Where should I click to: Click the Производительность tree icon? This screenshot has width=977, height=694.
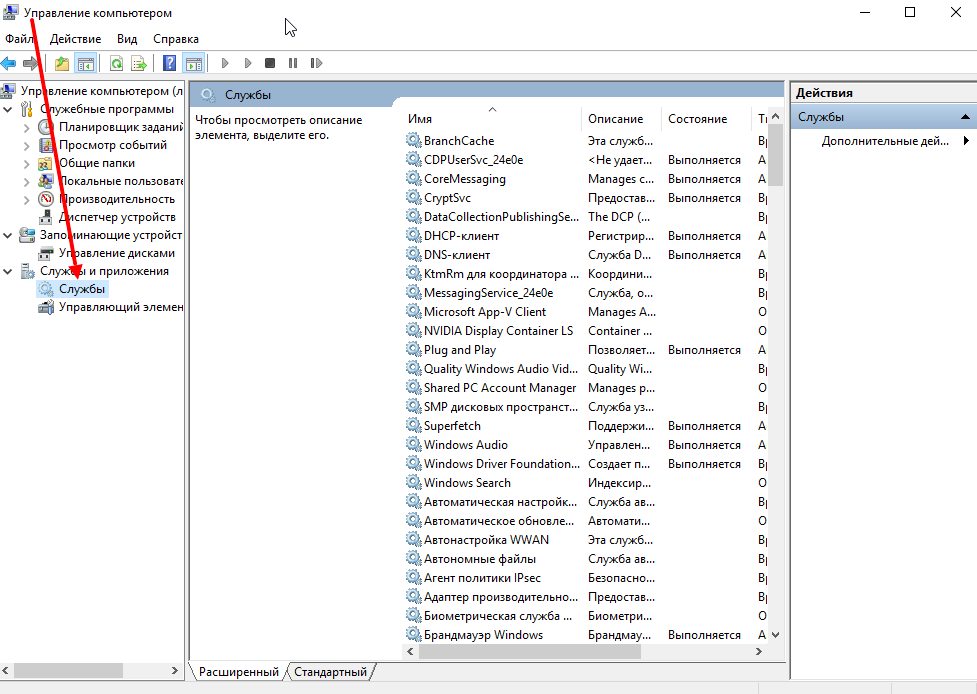click(x=45, y=199)
